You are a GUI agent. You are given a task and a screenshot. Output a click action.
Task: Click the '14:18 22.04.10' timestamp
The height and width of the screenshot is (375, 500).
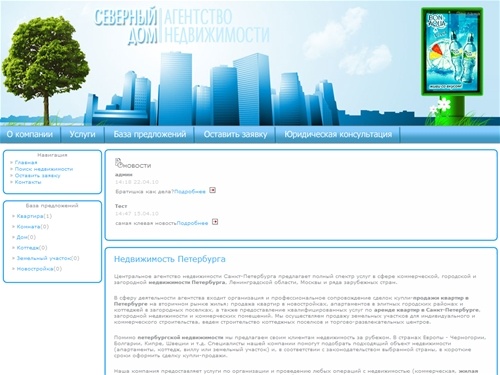tap(137, 182)
